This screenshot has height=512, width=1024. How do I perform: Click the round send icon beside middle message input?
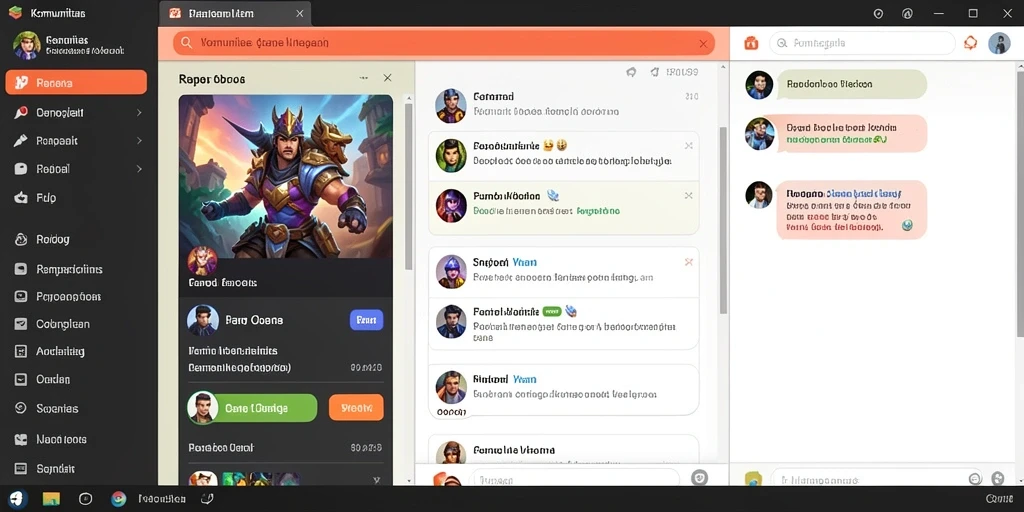click(699, 477)
